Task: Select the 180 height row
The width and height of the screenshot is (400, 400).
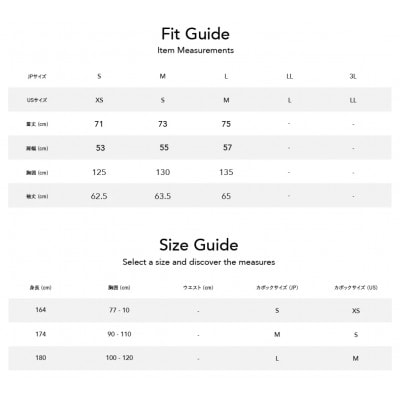Action: tap(200, 358)
